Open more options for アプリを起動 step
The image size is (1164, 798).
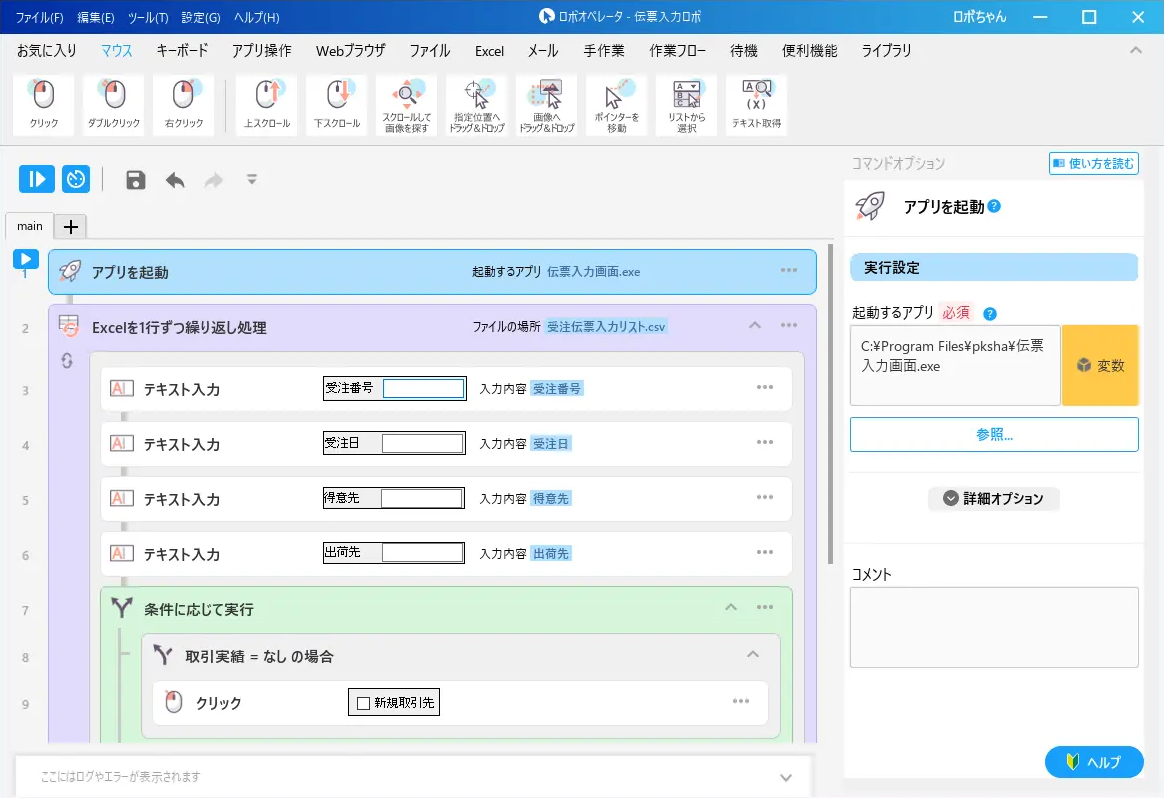point(789,270)
